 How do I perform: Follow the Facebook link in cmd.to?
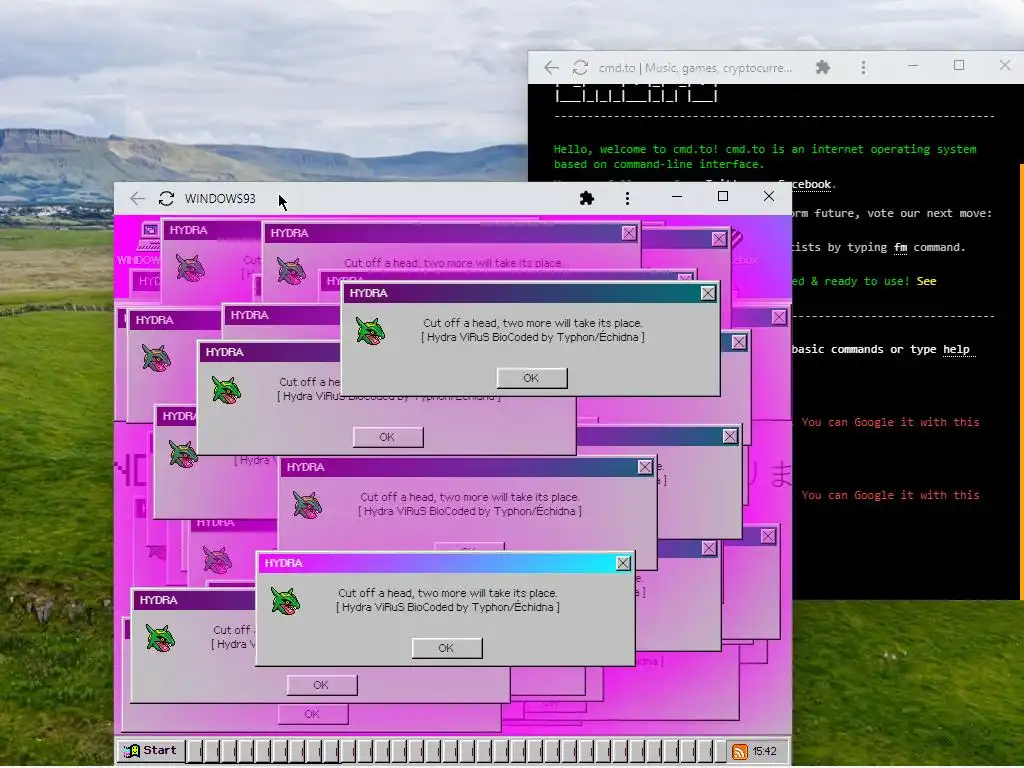tap(810, 185)
